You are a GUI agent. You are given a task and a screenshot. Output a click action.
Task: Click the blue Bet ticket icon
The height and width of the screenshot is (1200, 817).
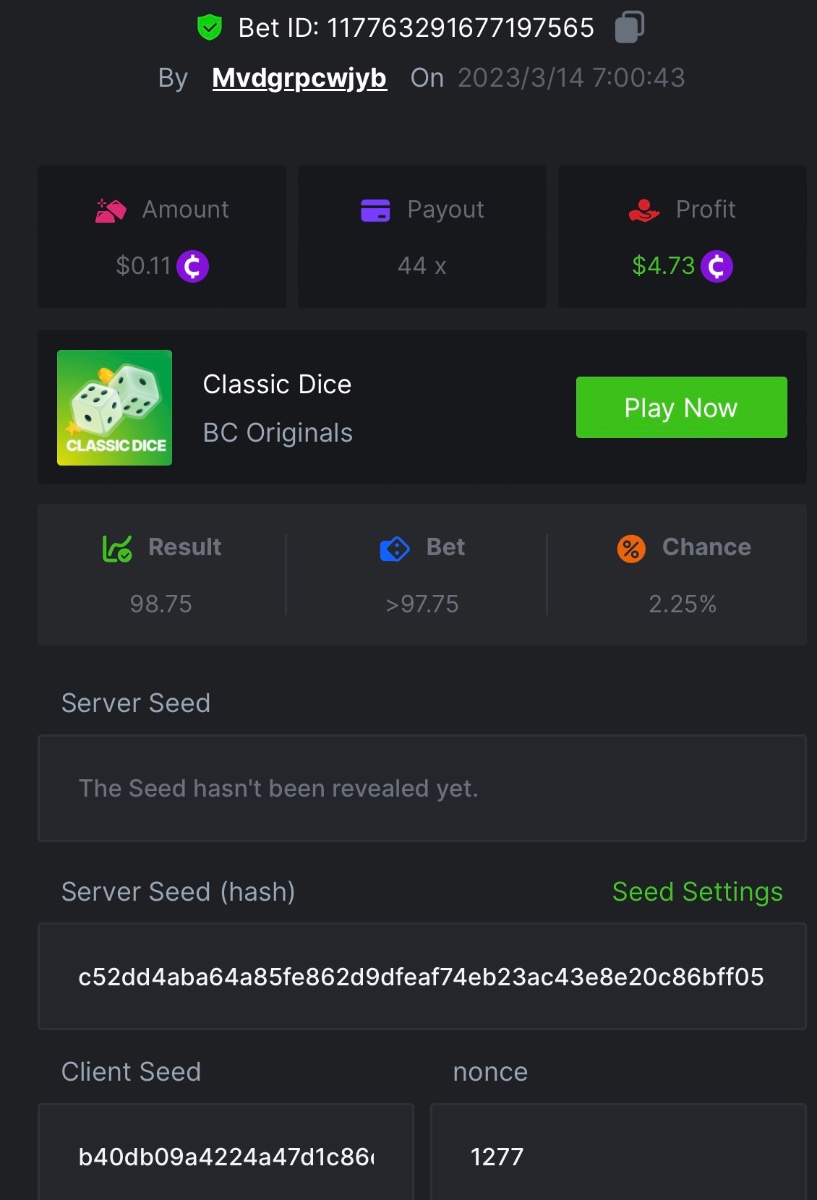(x=396, y=548)
